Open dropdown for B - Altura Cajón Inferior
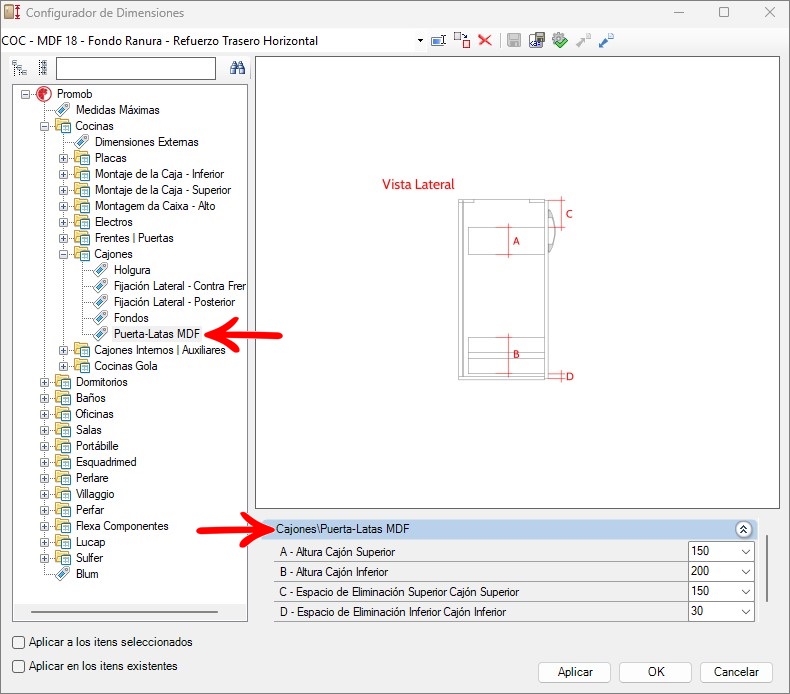This screenshot has width=790, height=694. (x=746, y=572)
